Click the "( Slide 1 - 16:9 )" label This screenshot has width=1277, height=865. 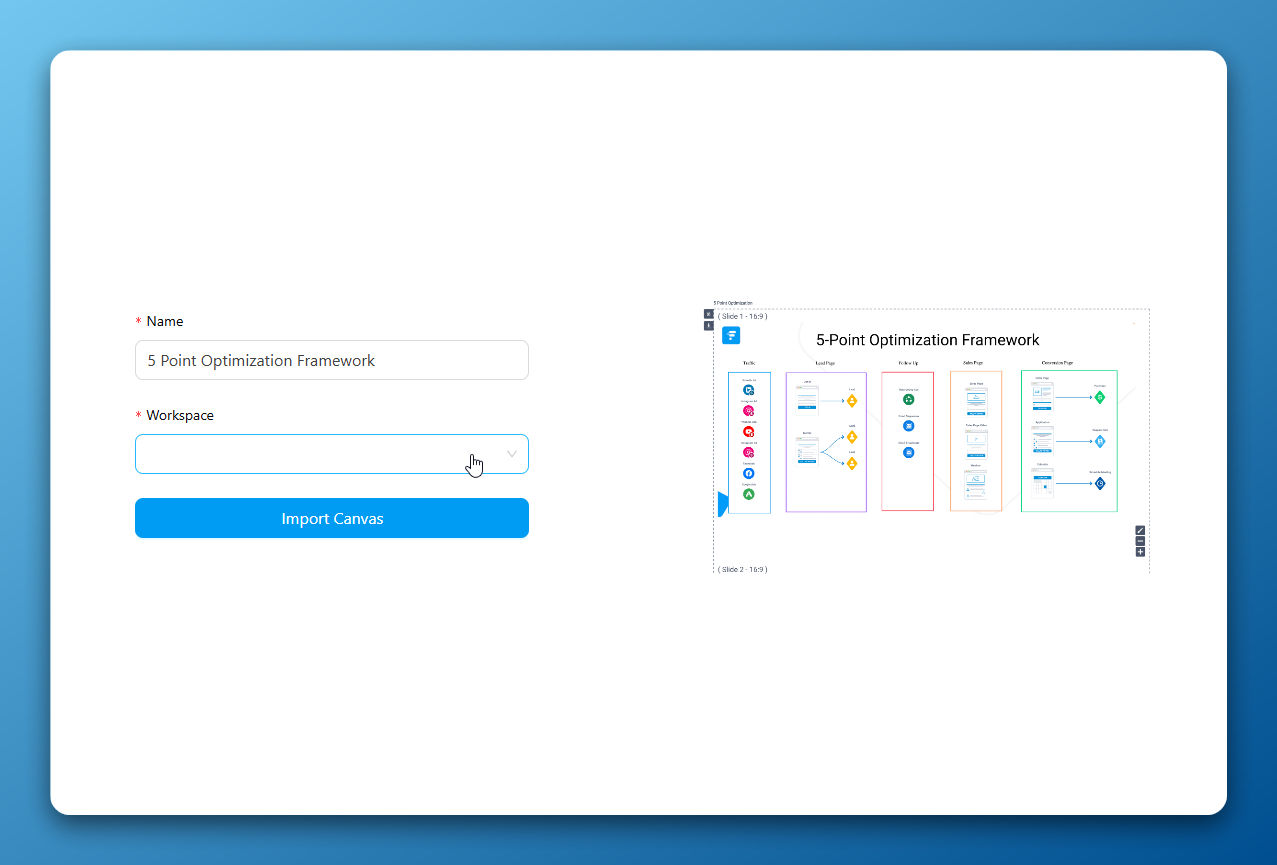tap(743, 316)
